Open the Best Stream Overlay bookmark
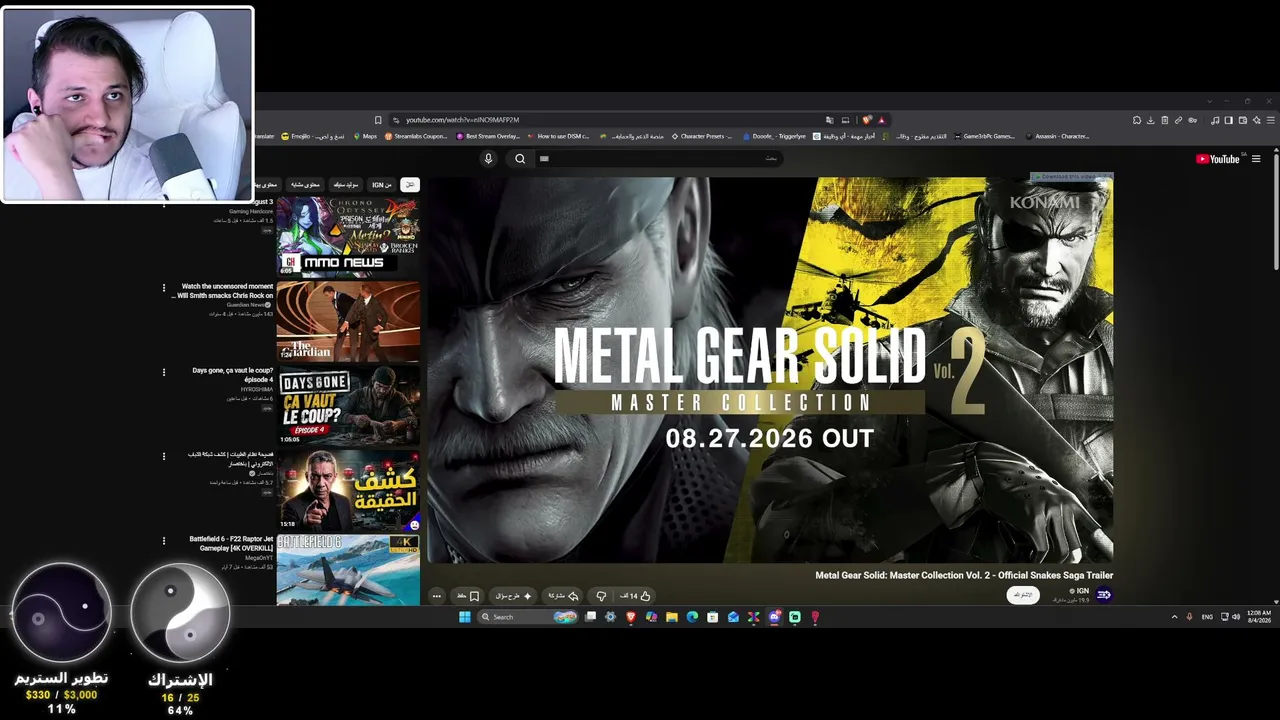The width and height of the screenshot is (1280, 720). point(488,136)
